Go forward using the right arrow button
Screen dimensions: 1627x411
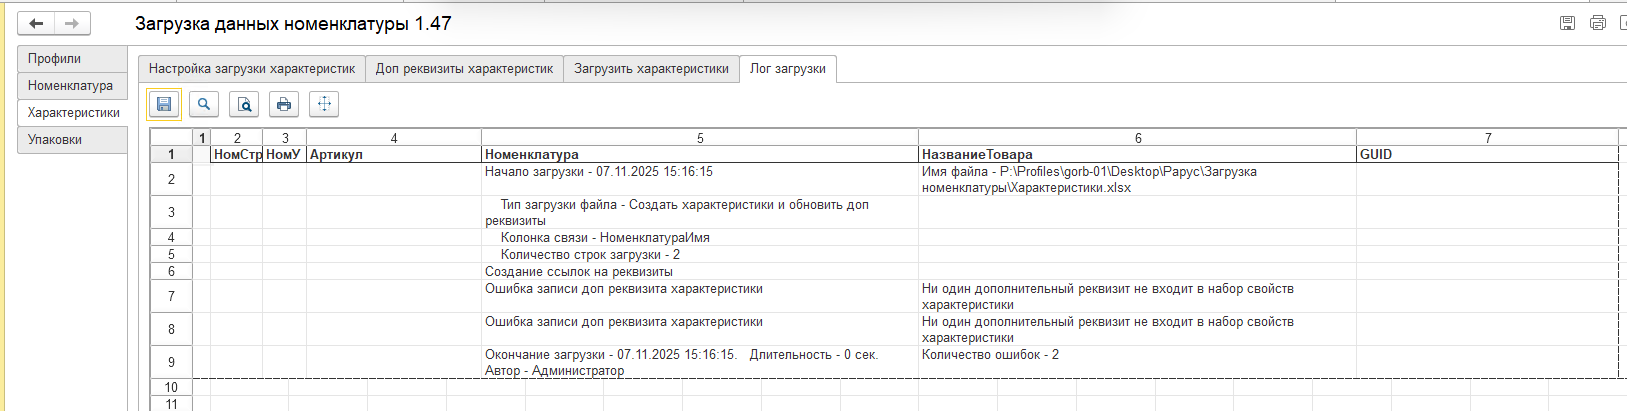pyautogui.click(x=71, y=23)
